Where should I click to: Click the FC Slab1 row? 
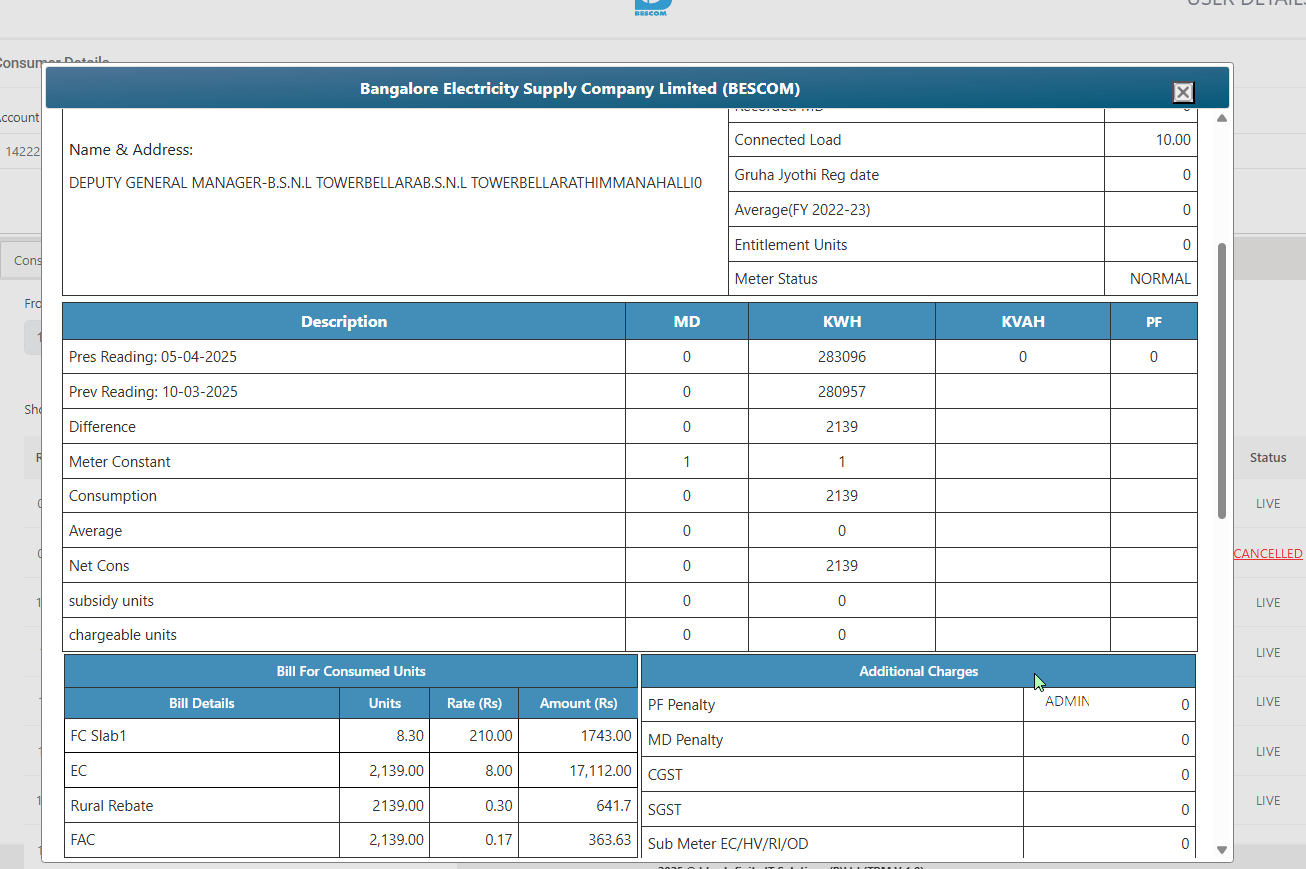pyautogui.click(x=351, y=736)
